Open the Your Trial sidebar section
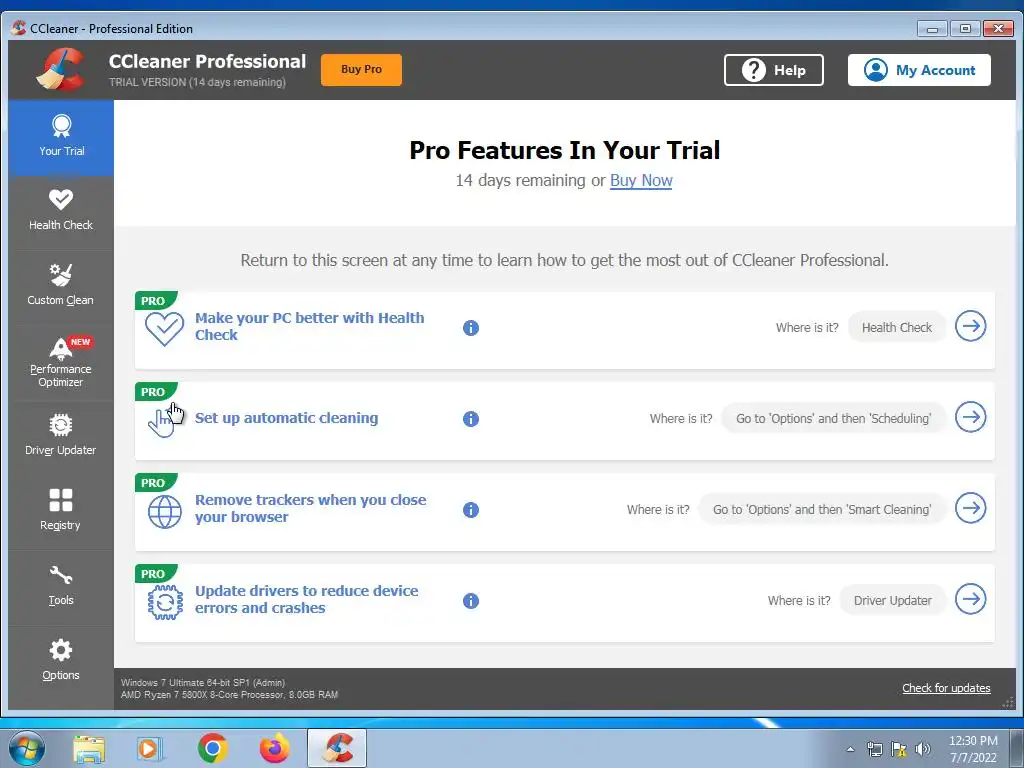The height and width of the screenshot is (768, 1024). click(x=61, y=137)
